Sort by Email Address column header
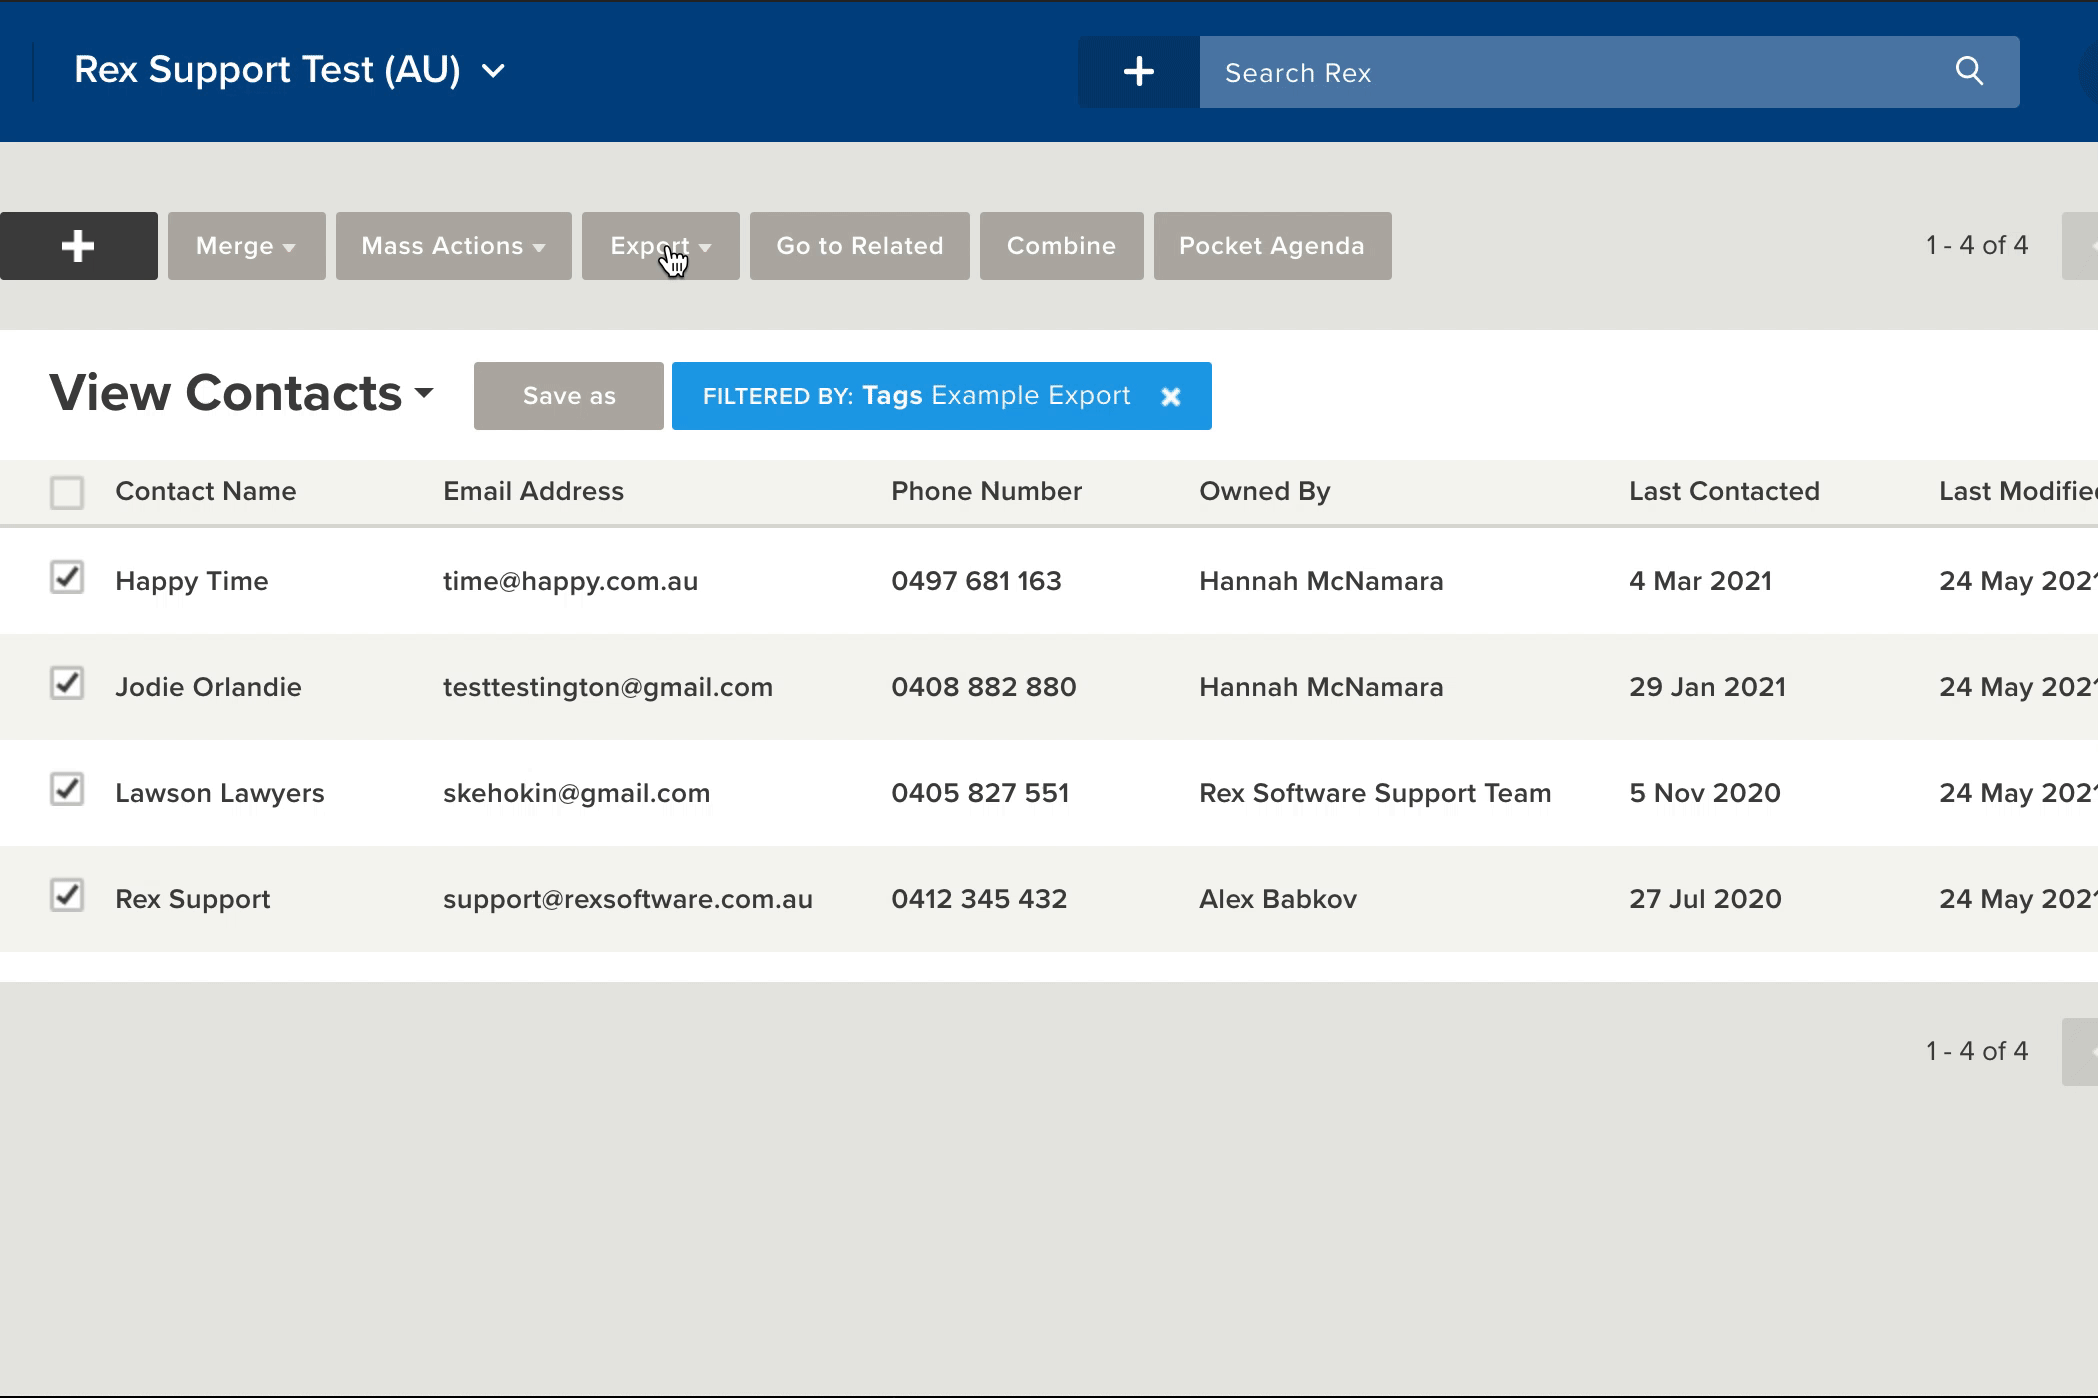This screenshot has height=1398, width=2098. pyautogui.click(x=534, y=491)
